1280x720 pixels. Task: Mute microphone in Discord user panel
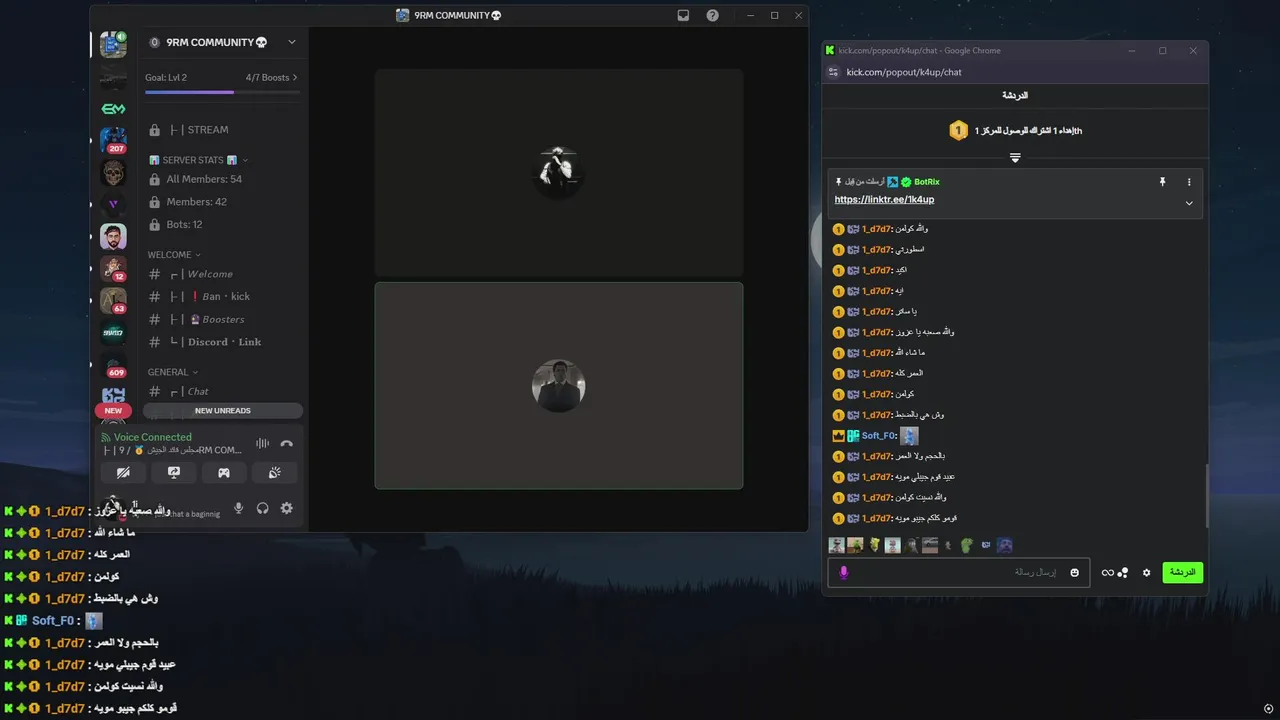[238, 508]
